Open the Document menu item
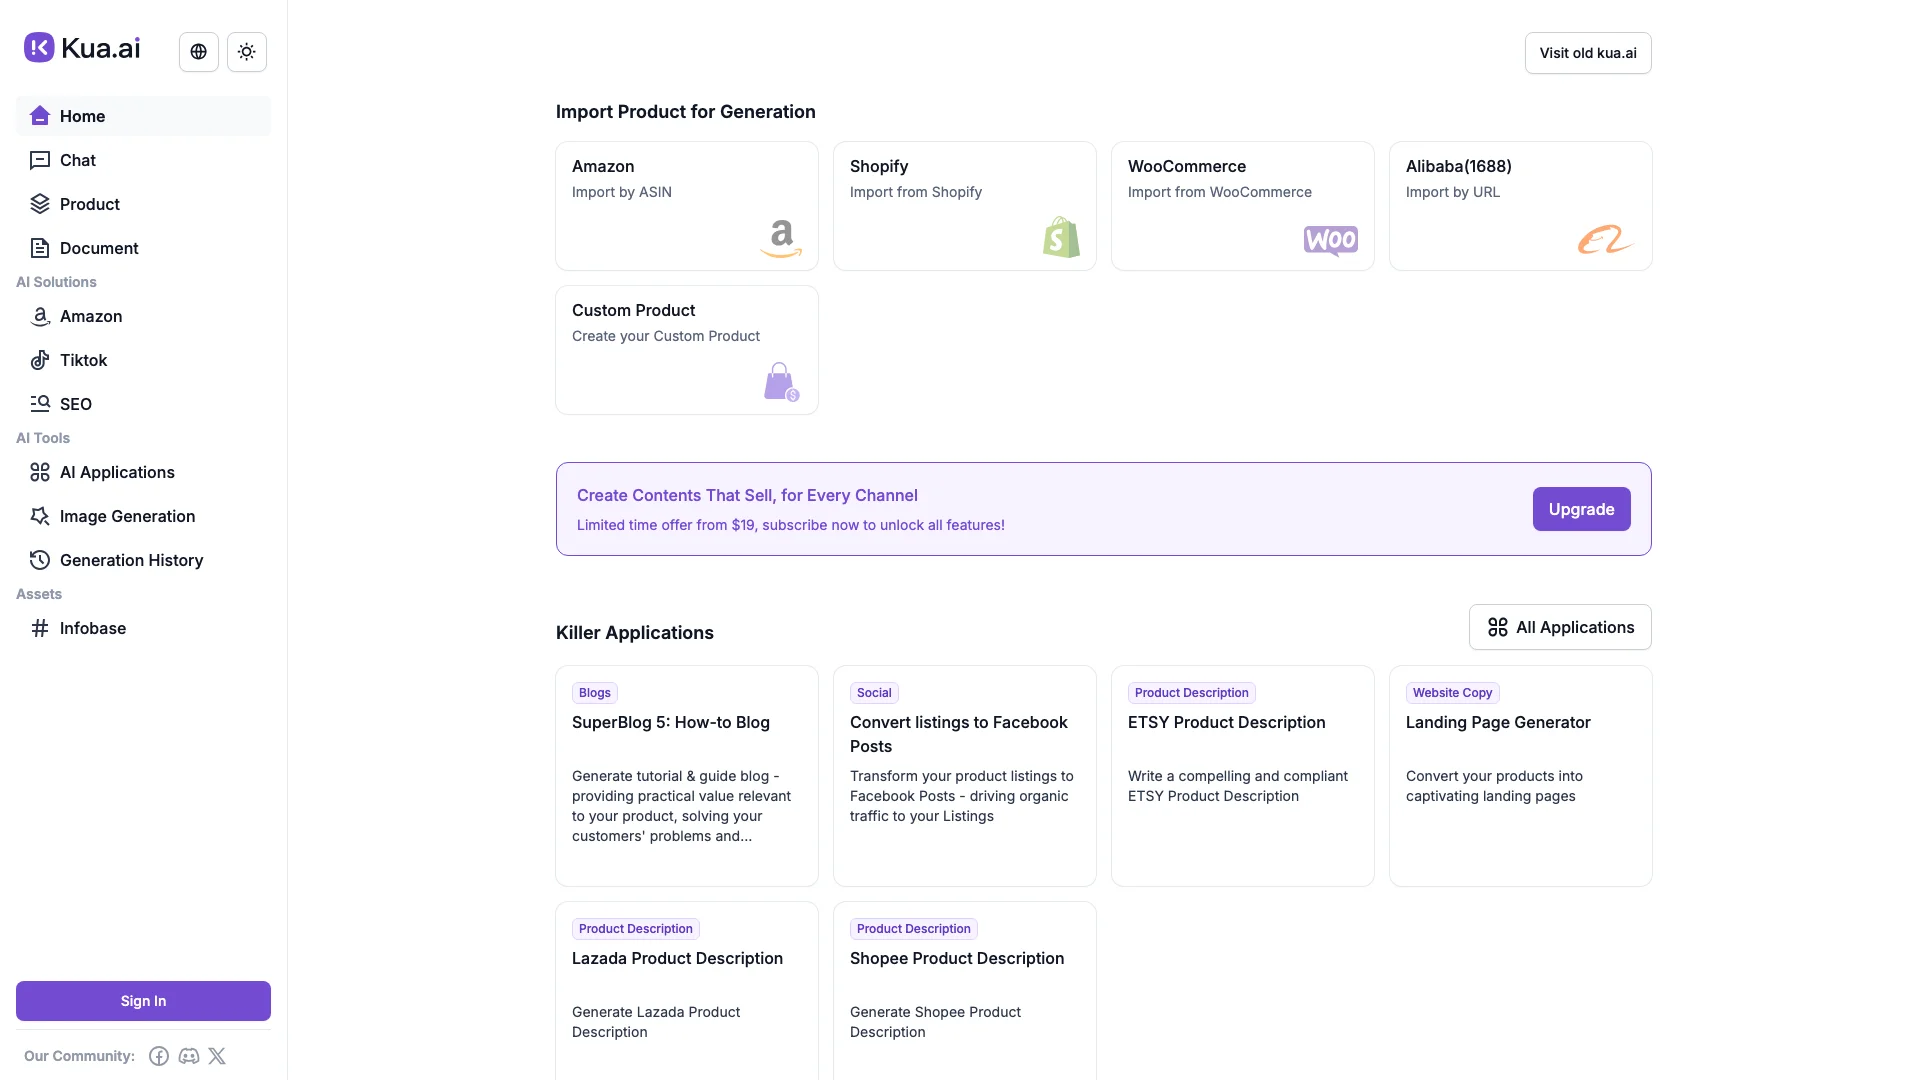Viewport: 1920px width, 1080px height. pos(143,248)
